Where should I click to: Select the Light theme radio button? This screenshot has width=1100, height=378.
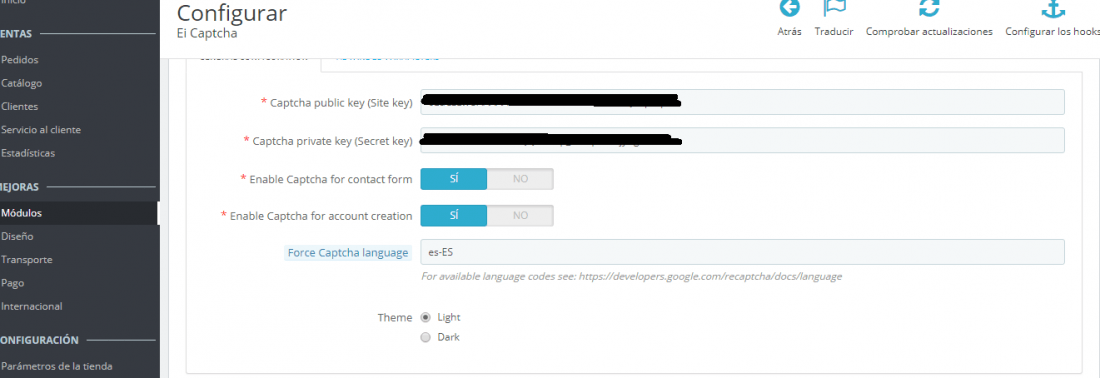(425, 317)
